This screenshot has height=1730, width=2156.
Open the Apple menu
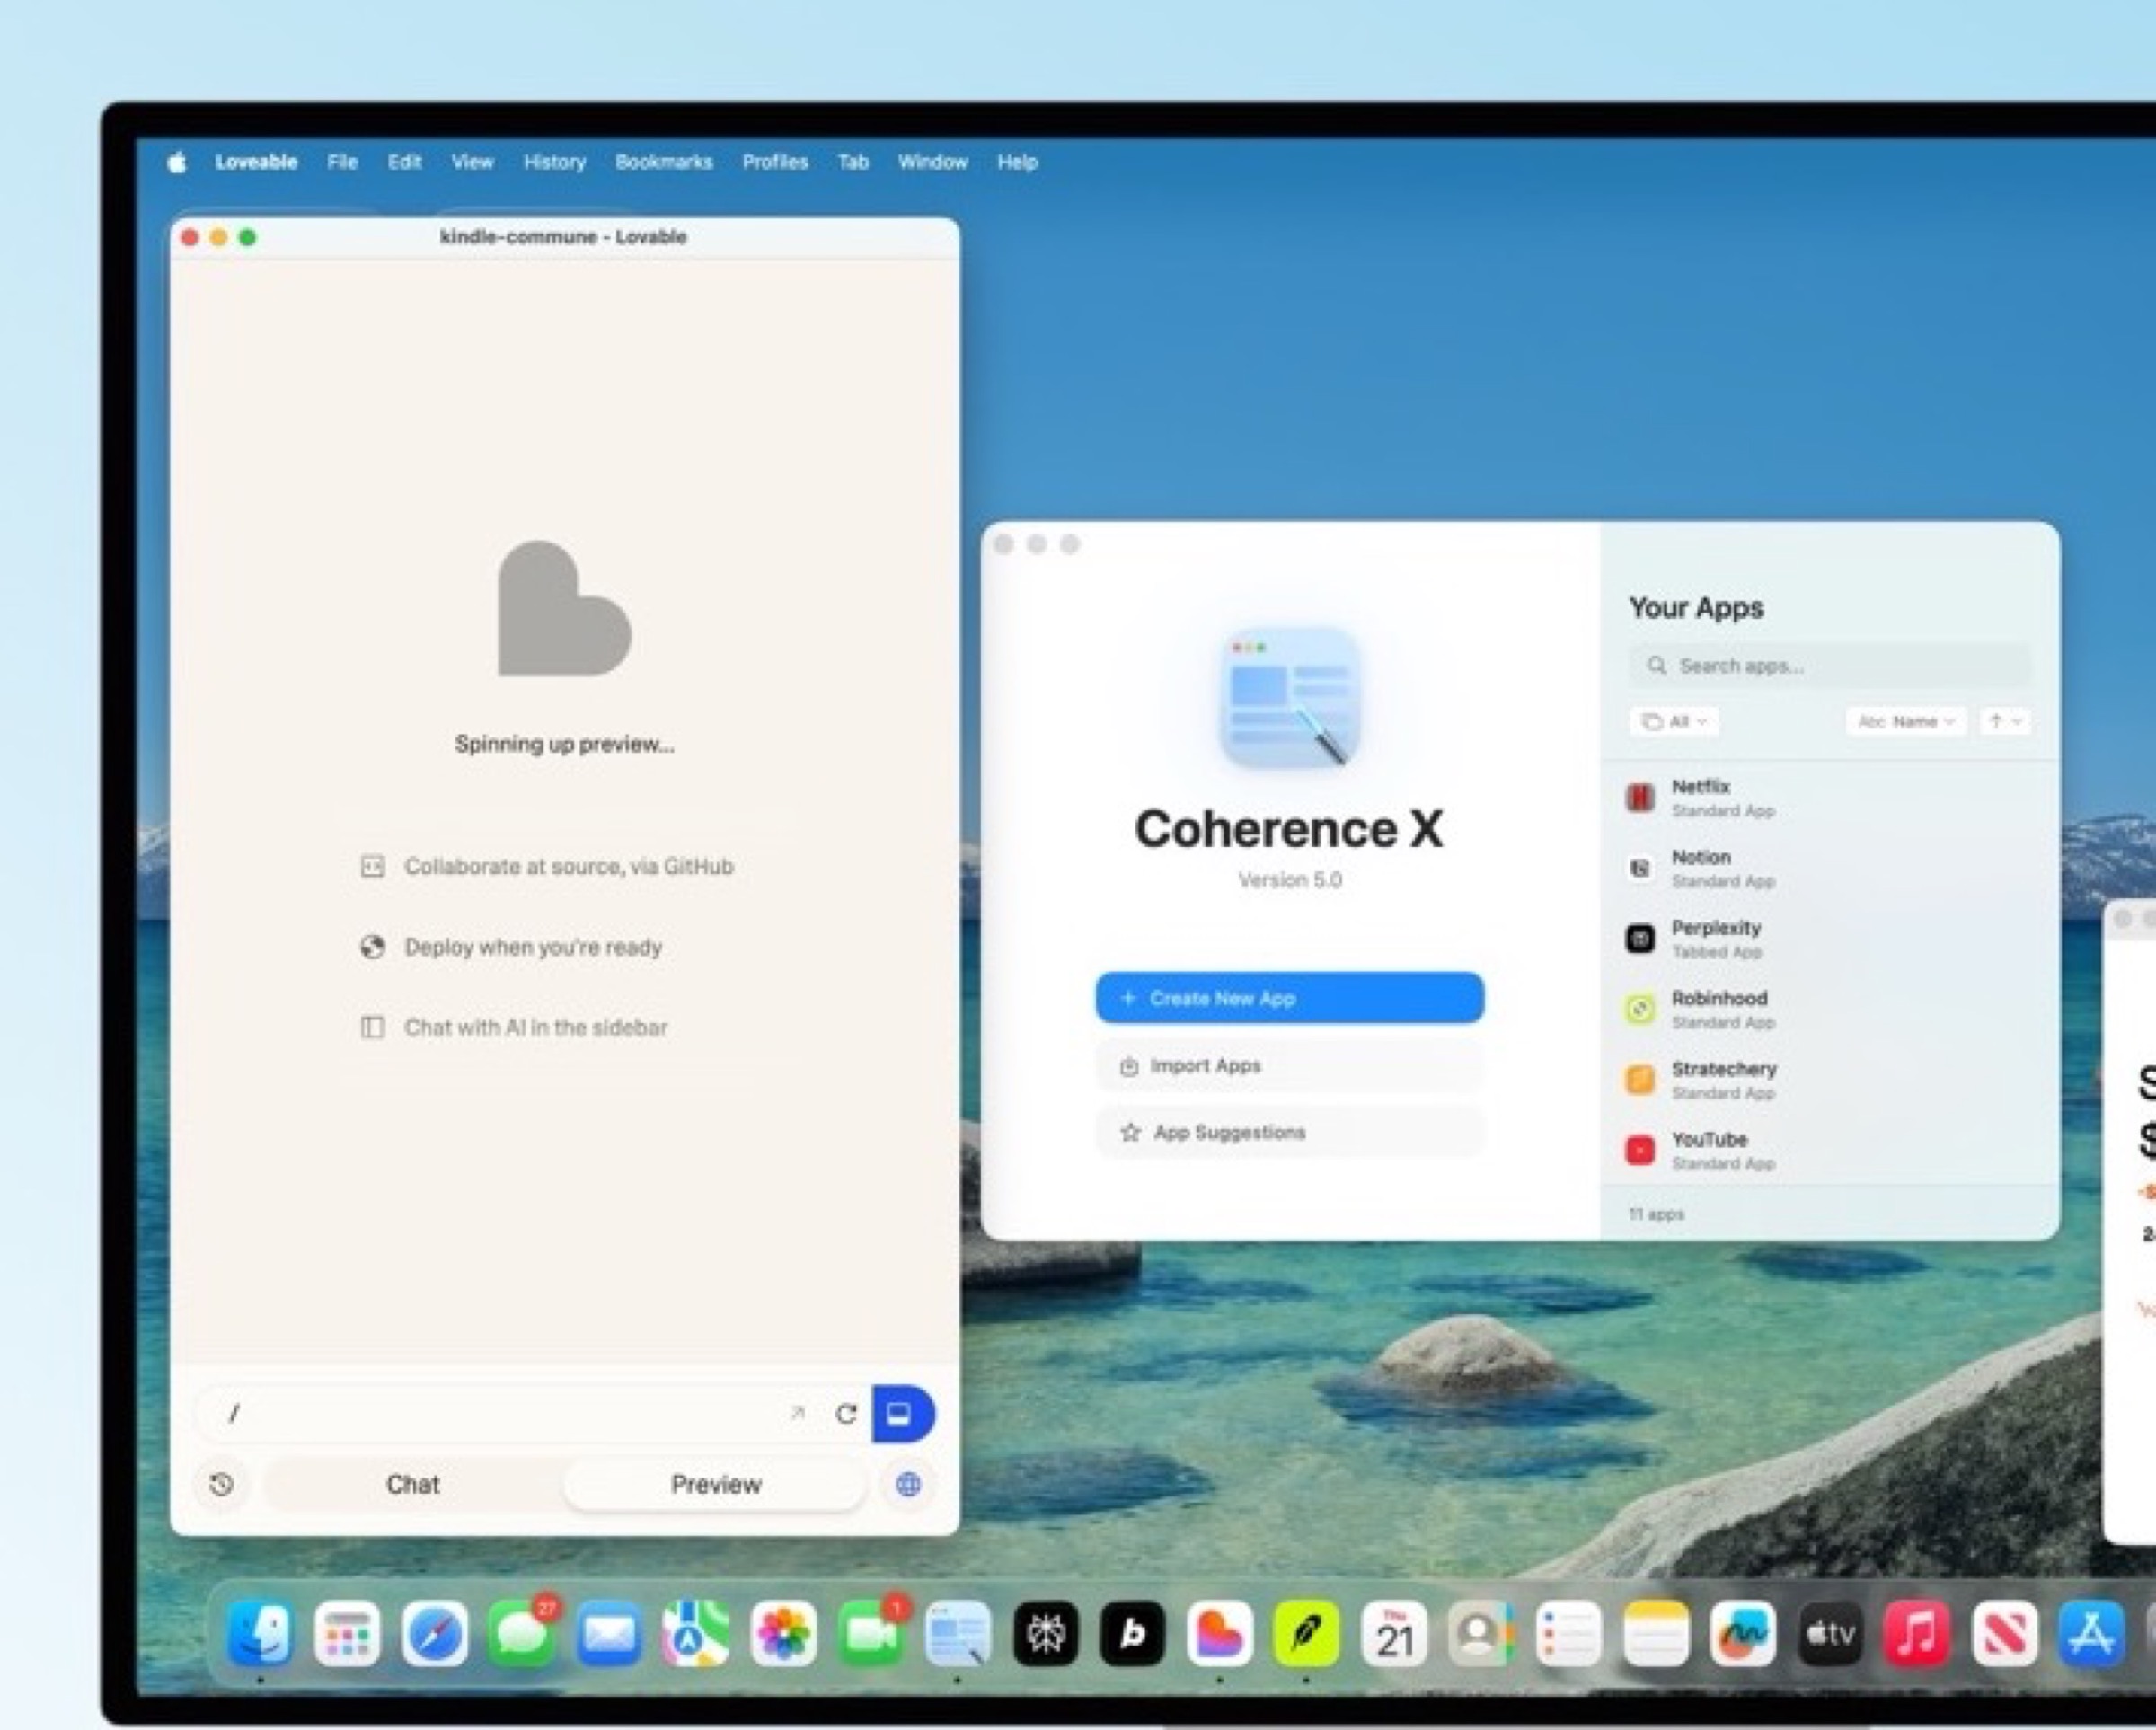coord(177,162)
